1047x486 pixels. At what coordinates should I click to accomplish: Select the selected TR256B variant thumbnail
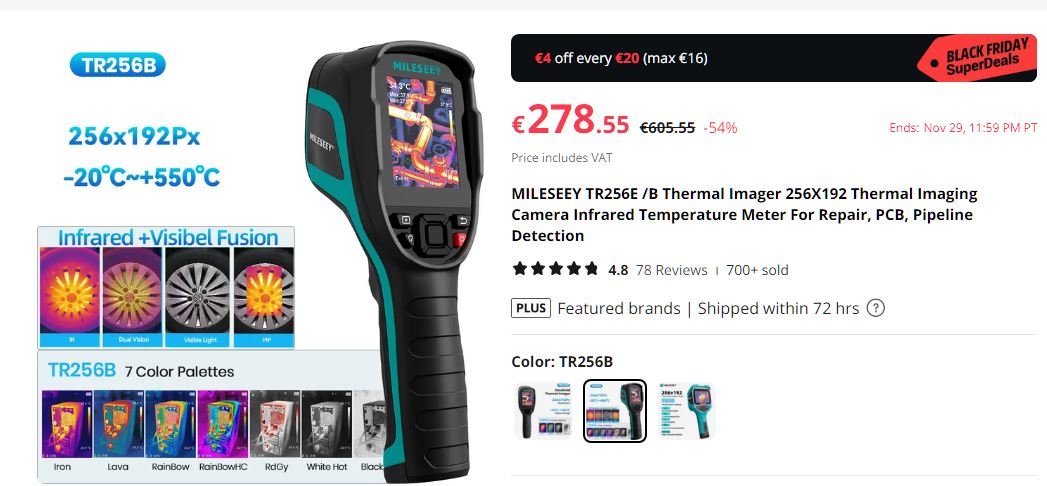(615, 411)
